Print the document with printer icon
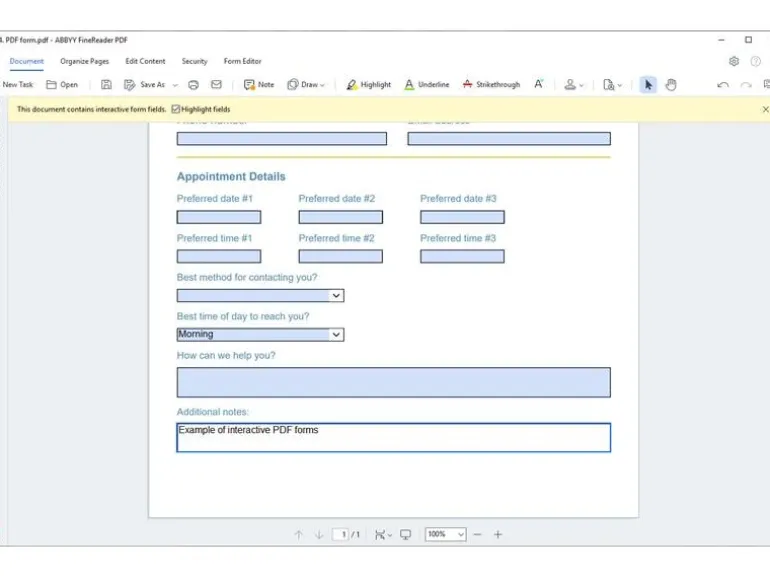 (193, 84)
